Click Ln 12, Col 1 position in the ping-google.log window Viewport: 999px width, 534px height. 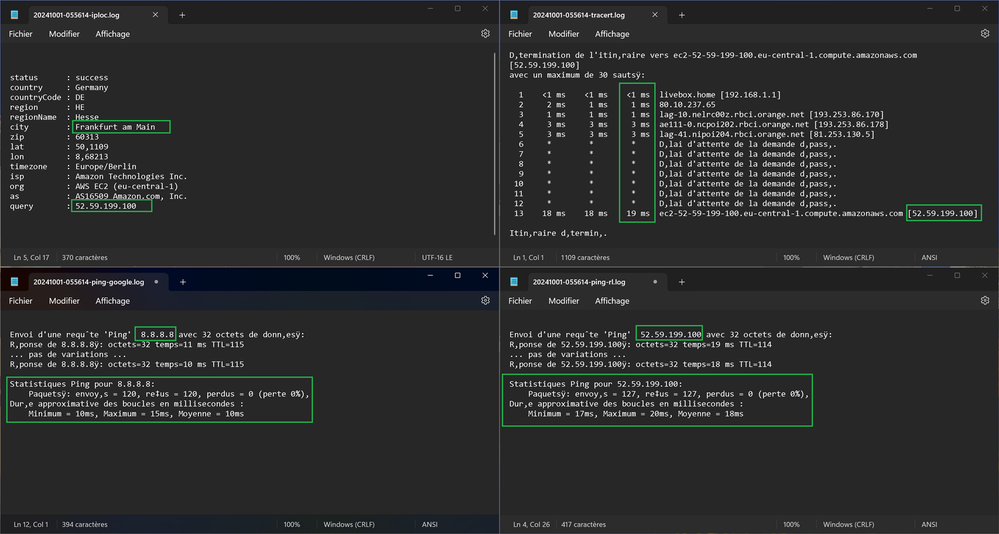tap(32, 524)
